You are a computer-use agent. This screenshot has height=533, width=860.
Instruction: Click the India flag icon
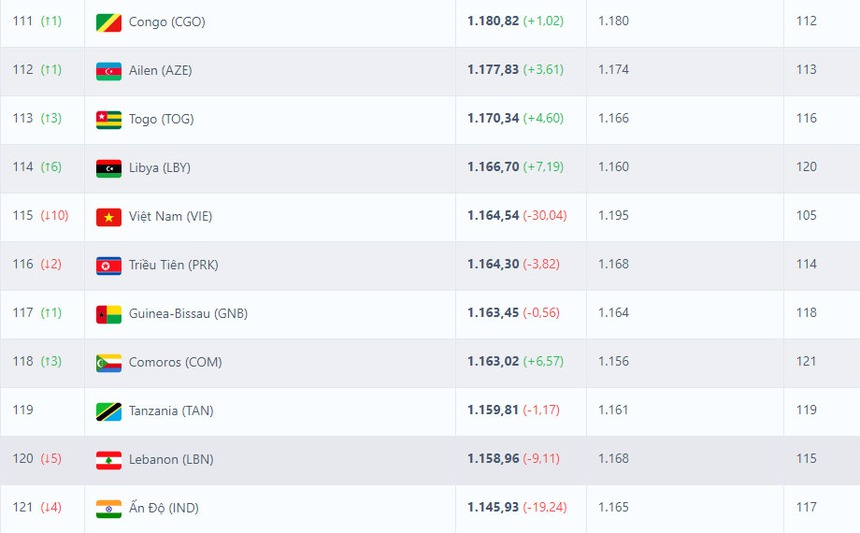tap(108, 508)
